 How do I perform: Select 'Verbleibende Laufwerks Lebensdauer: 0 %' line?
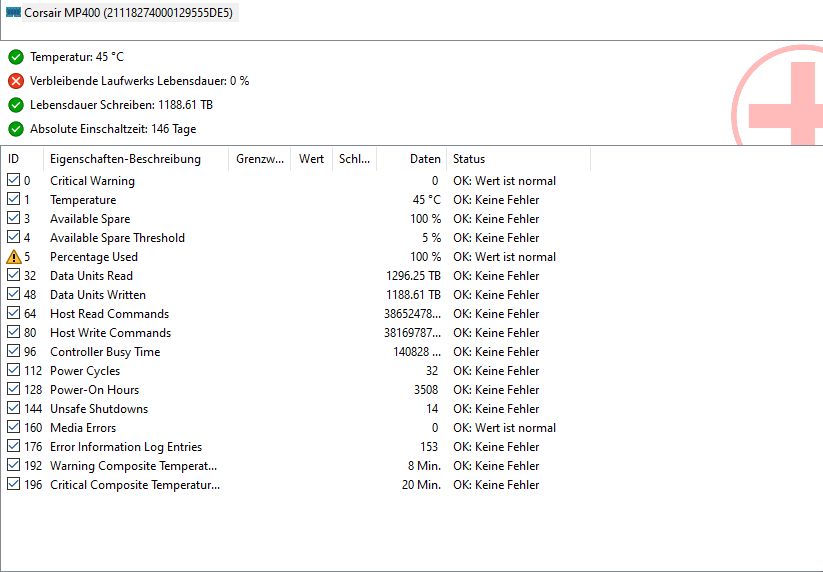click(140, 81)
